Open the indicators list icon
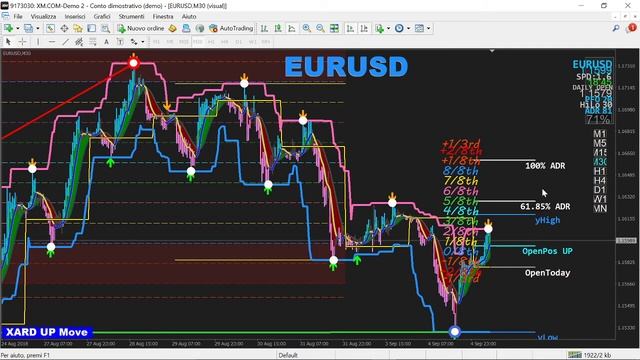This screenshot has height=360, width=640. [380, 28]
